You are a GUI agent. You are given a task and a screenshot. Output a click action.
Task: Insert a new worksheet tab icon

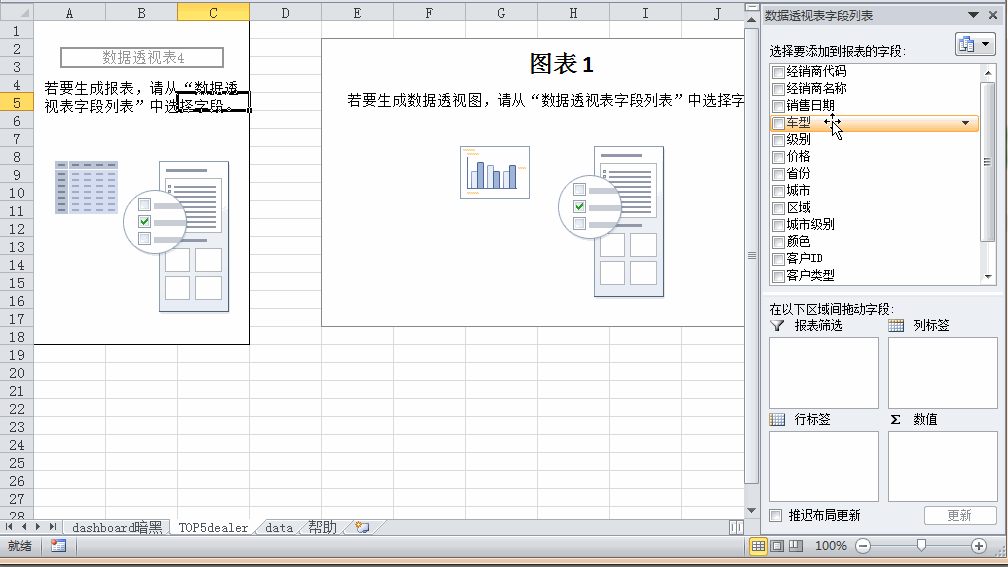coord(363,528)
